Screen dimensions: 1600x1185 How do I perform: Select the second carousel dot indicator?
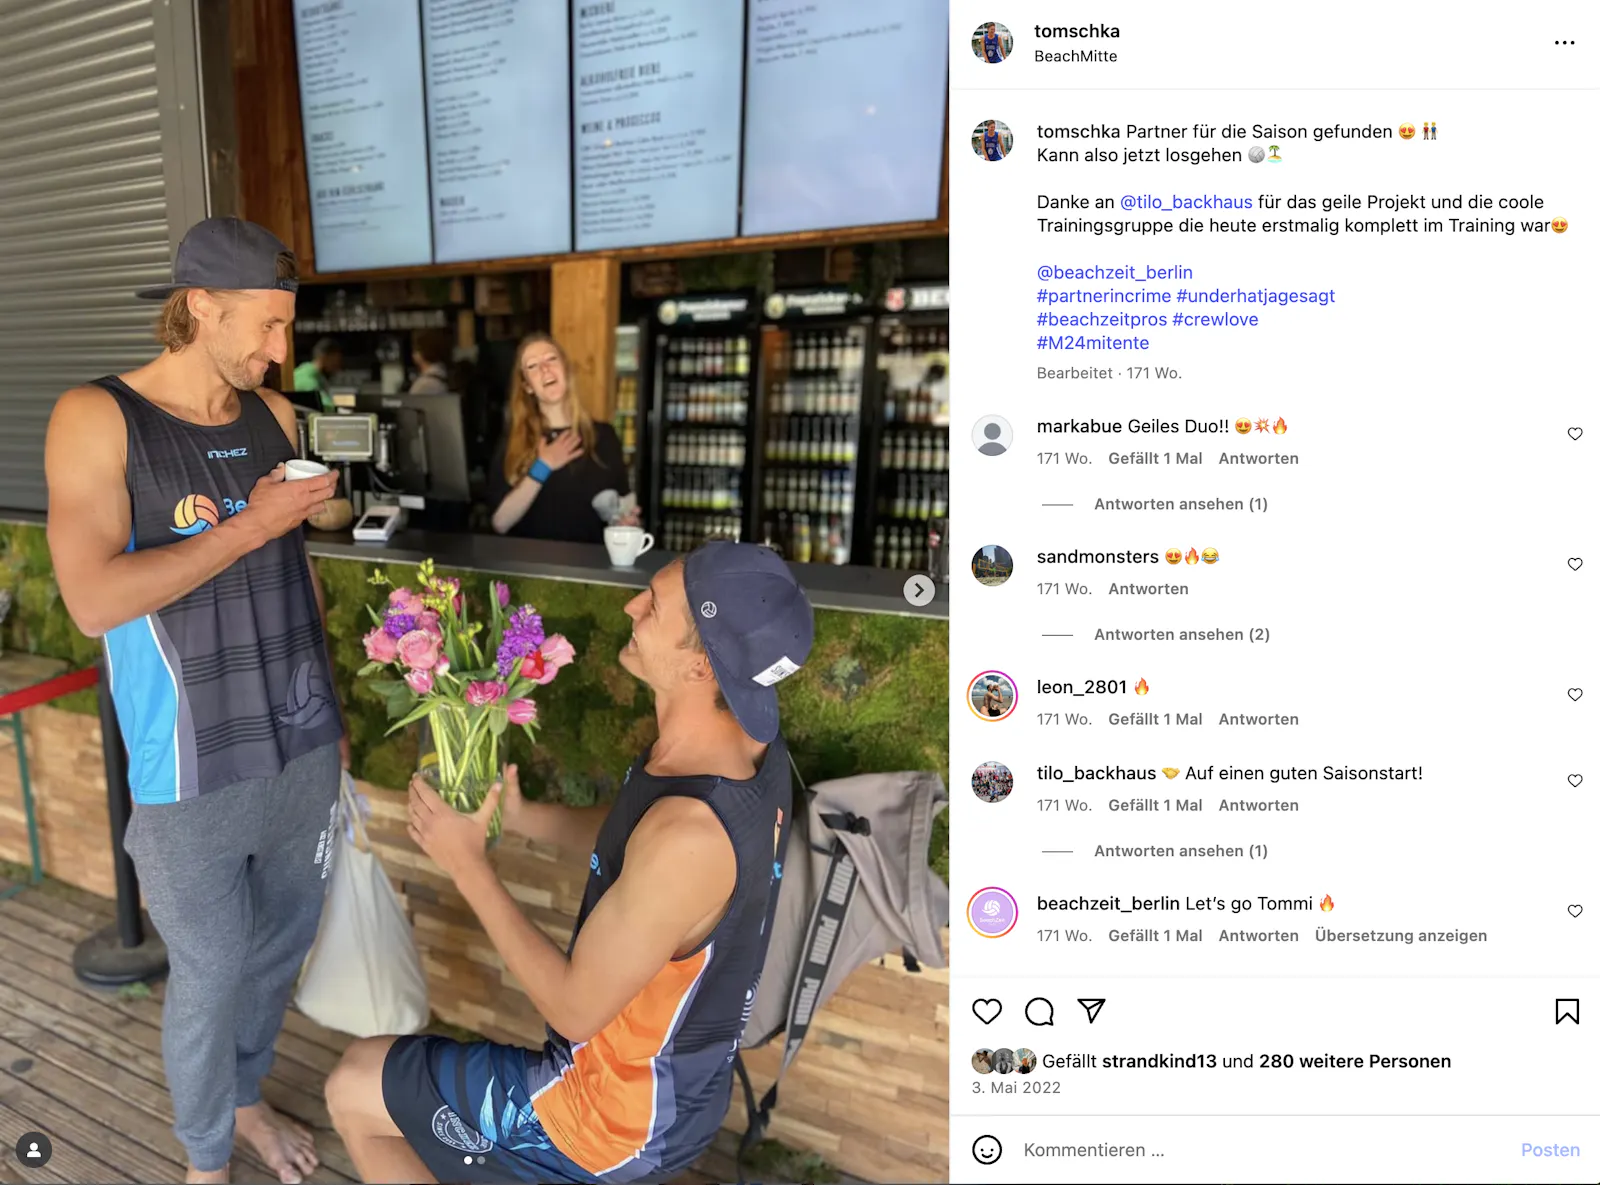coord(481,1161)
